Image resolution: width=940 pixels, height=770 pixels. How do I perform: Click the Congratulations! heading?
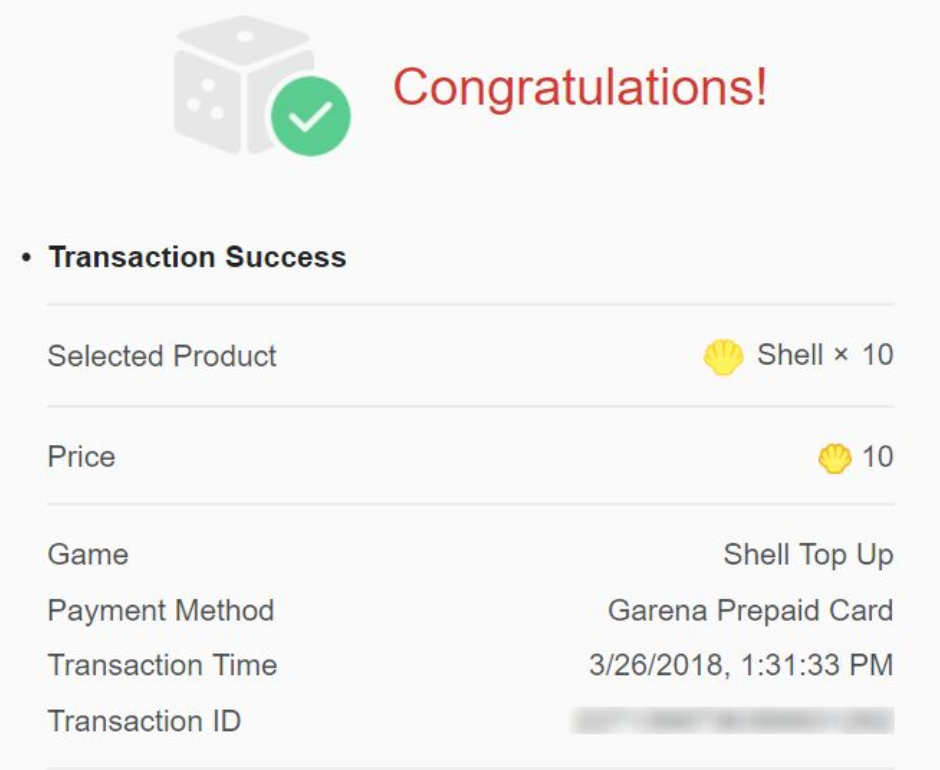click(580, 88)
